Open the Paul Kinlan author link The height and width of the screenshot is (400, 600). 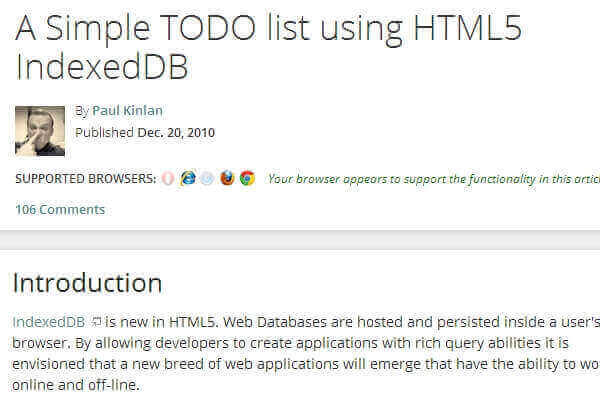tap(126, 111)
